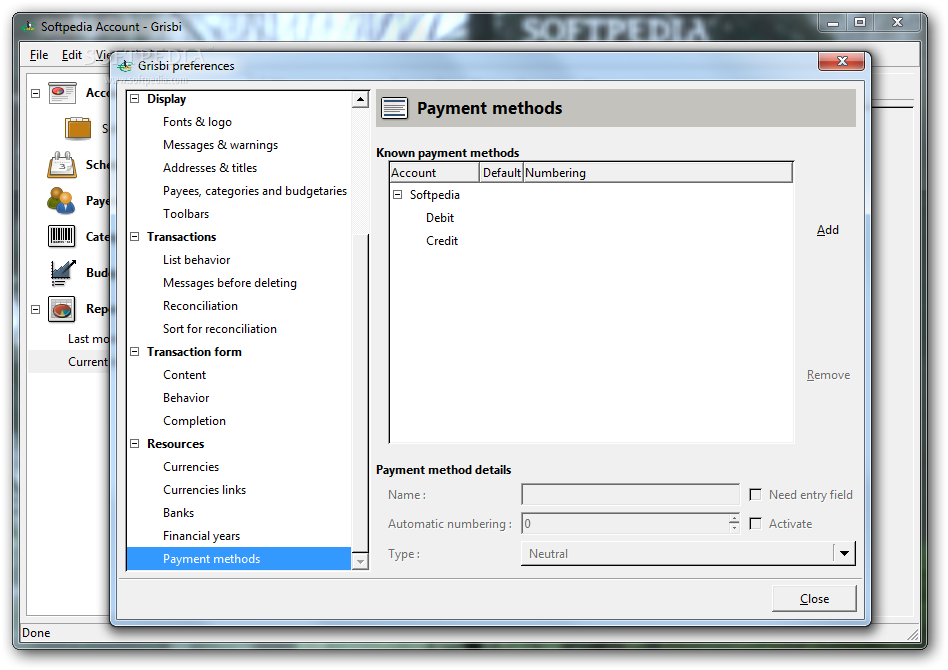Collapse the Accounts node in main window sidebar

click(36, 93)
